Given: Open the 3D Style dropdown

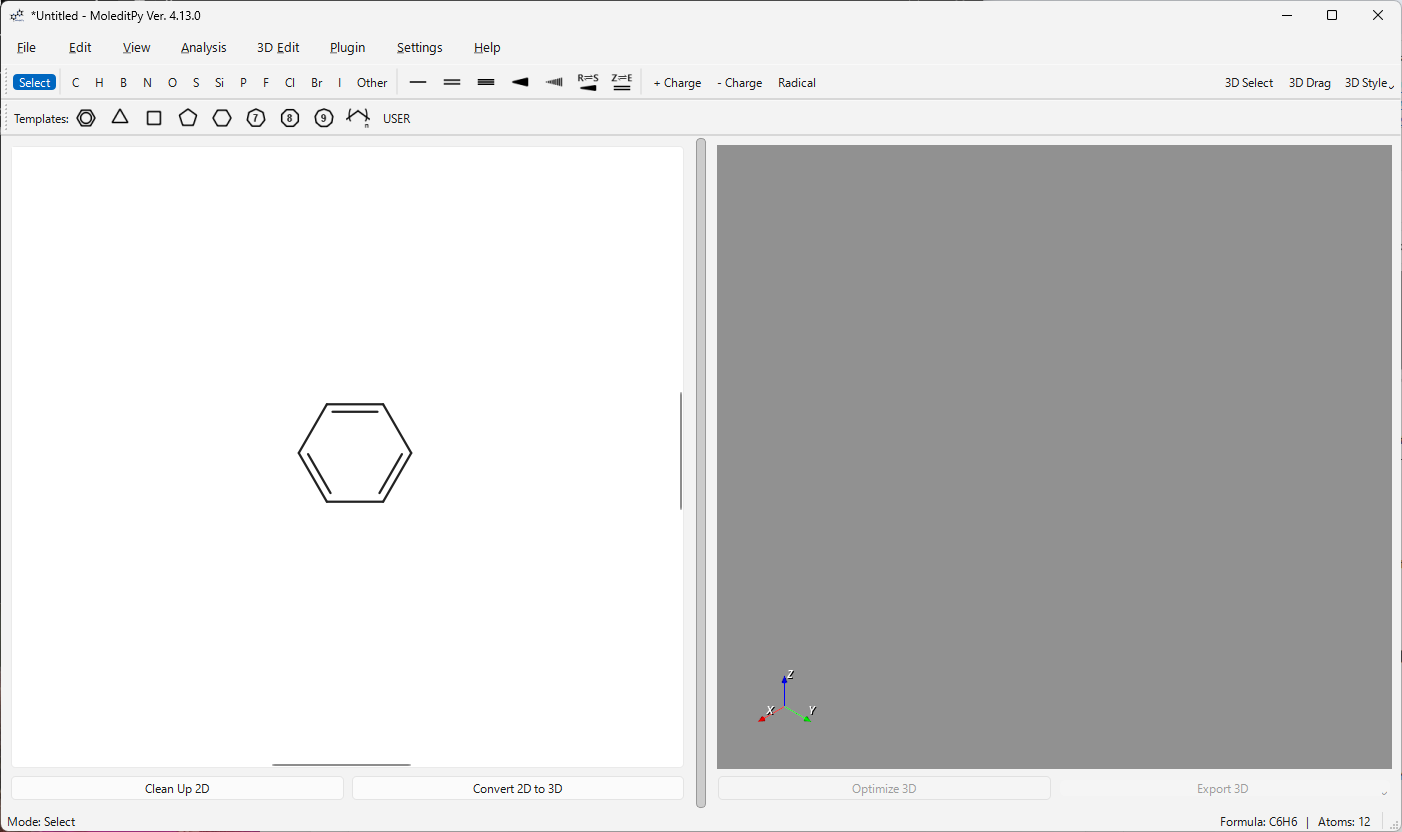Looking at the screenshot, I should (x=1368, y=83).
